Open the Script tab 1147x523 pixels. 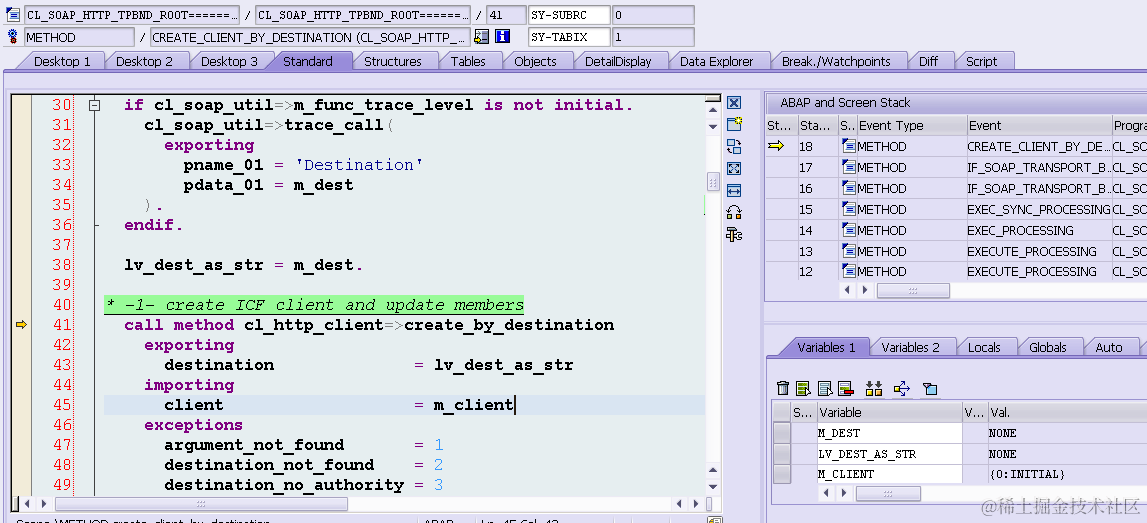[x=982, y=61]
